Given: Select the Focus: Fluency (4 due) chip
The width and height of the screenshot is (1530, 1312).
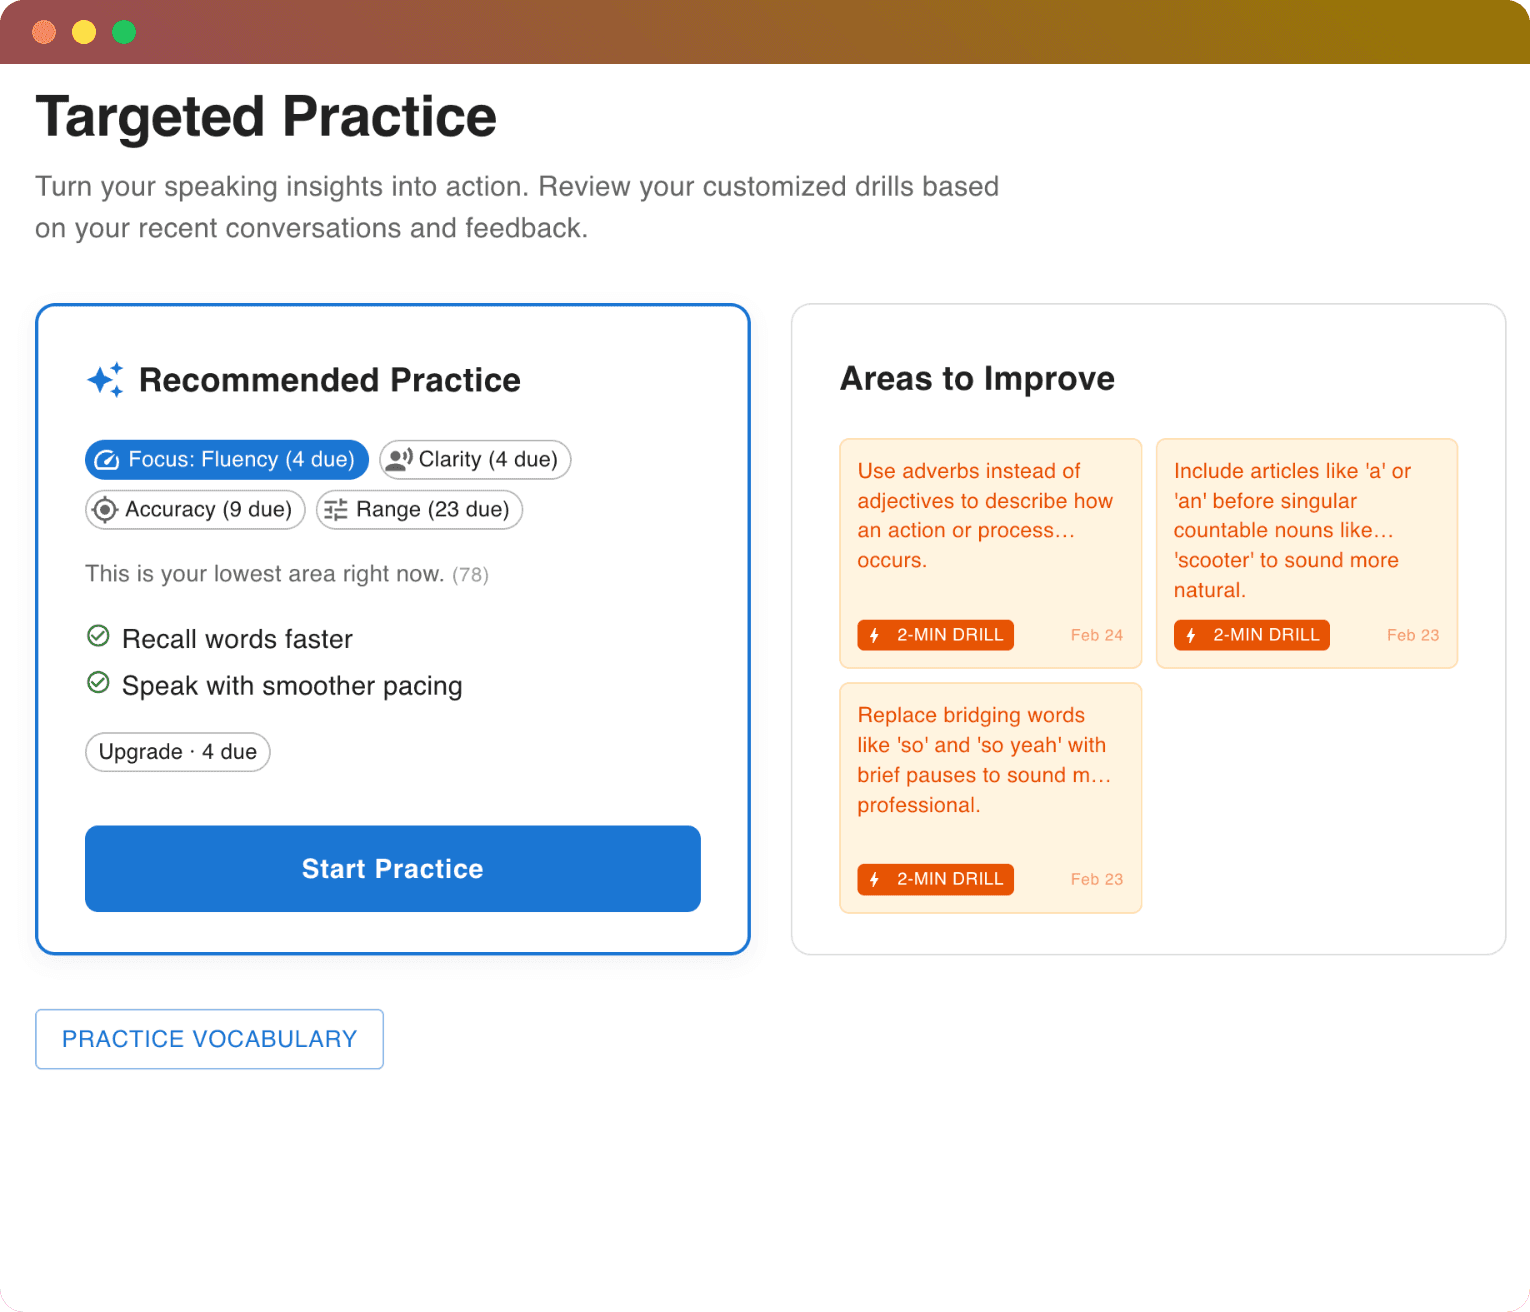Looking at the screenshot, I should click(227, 460).
